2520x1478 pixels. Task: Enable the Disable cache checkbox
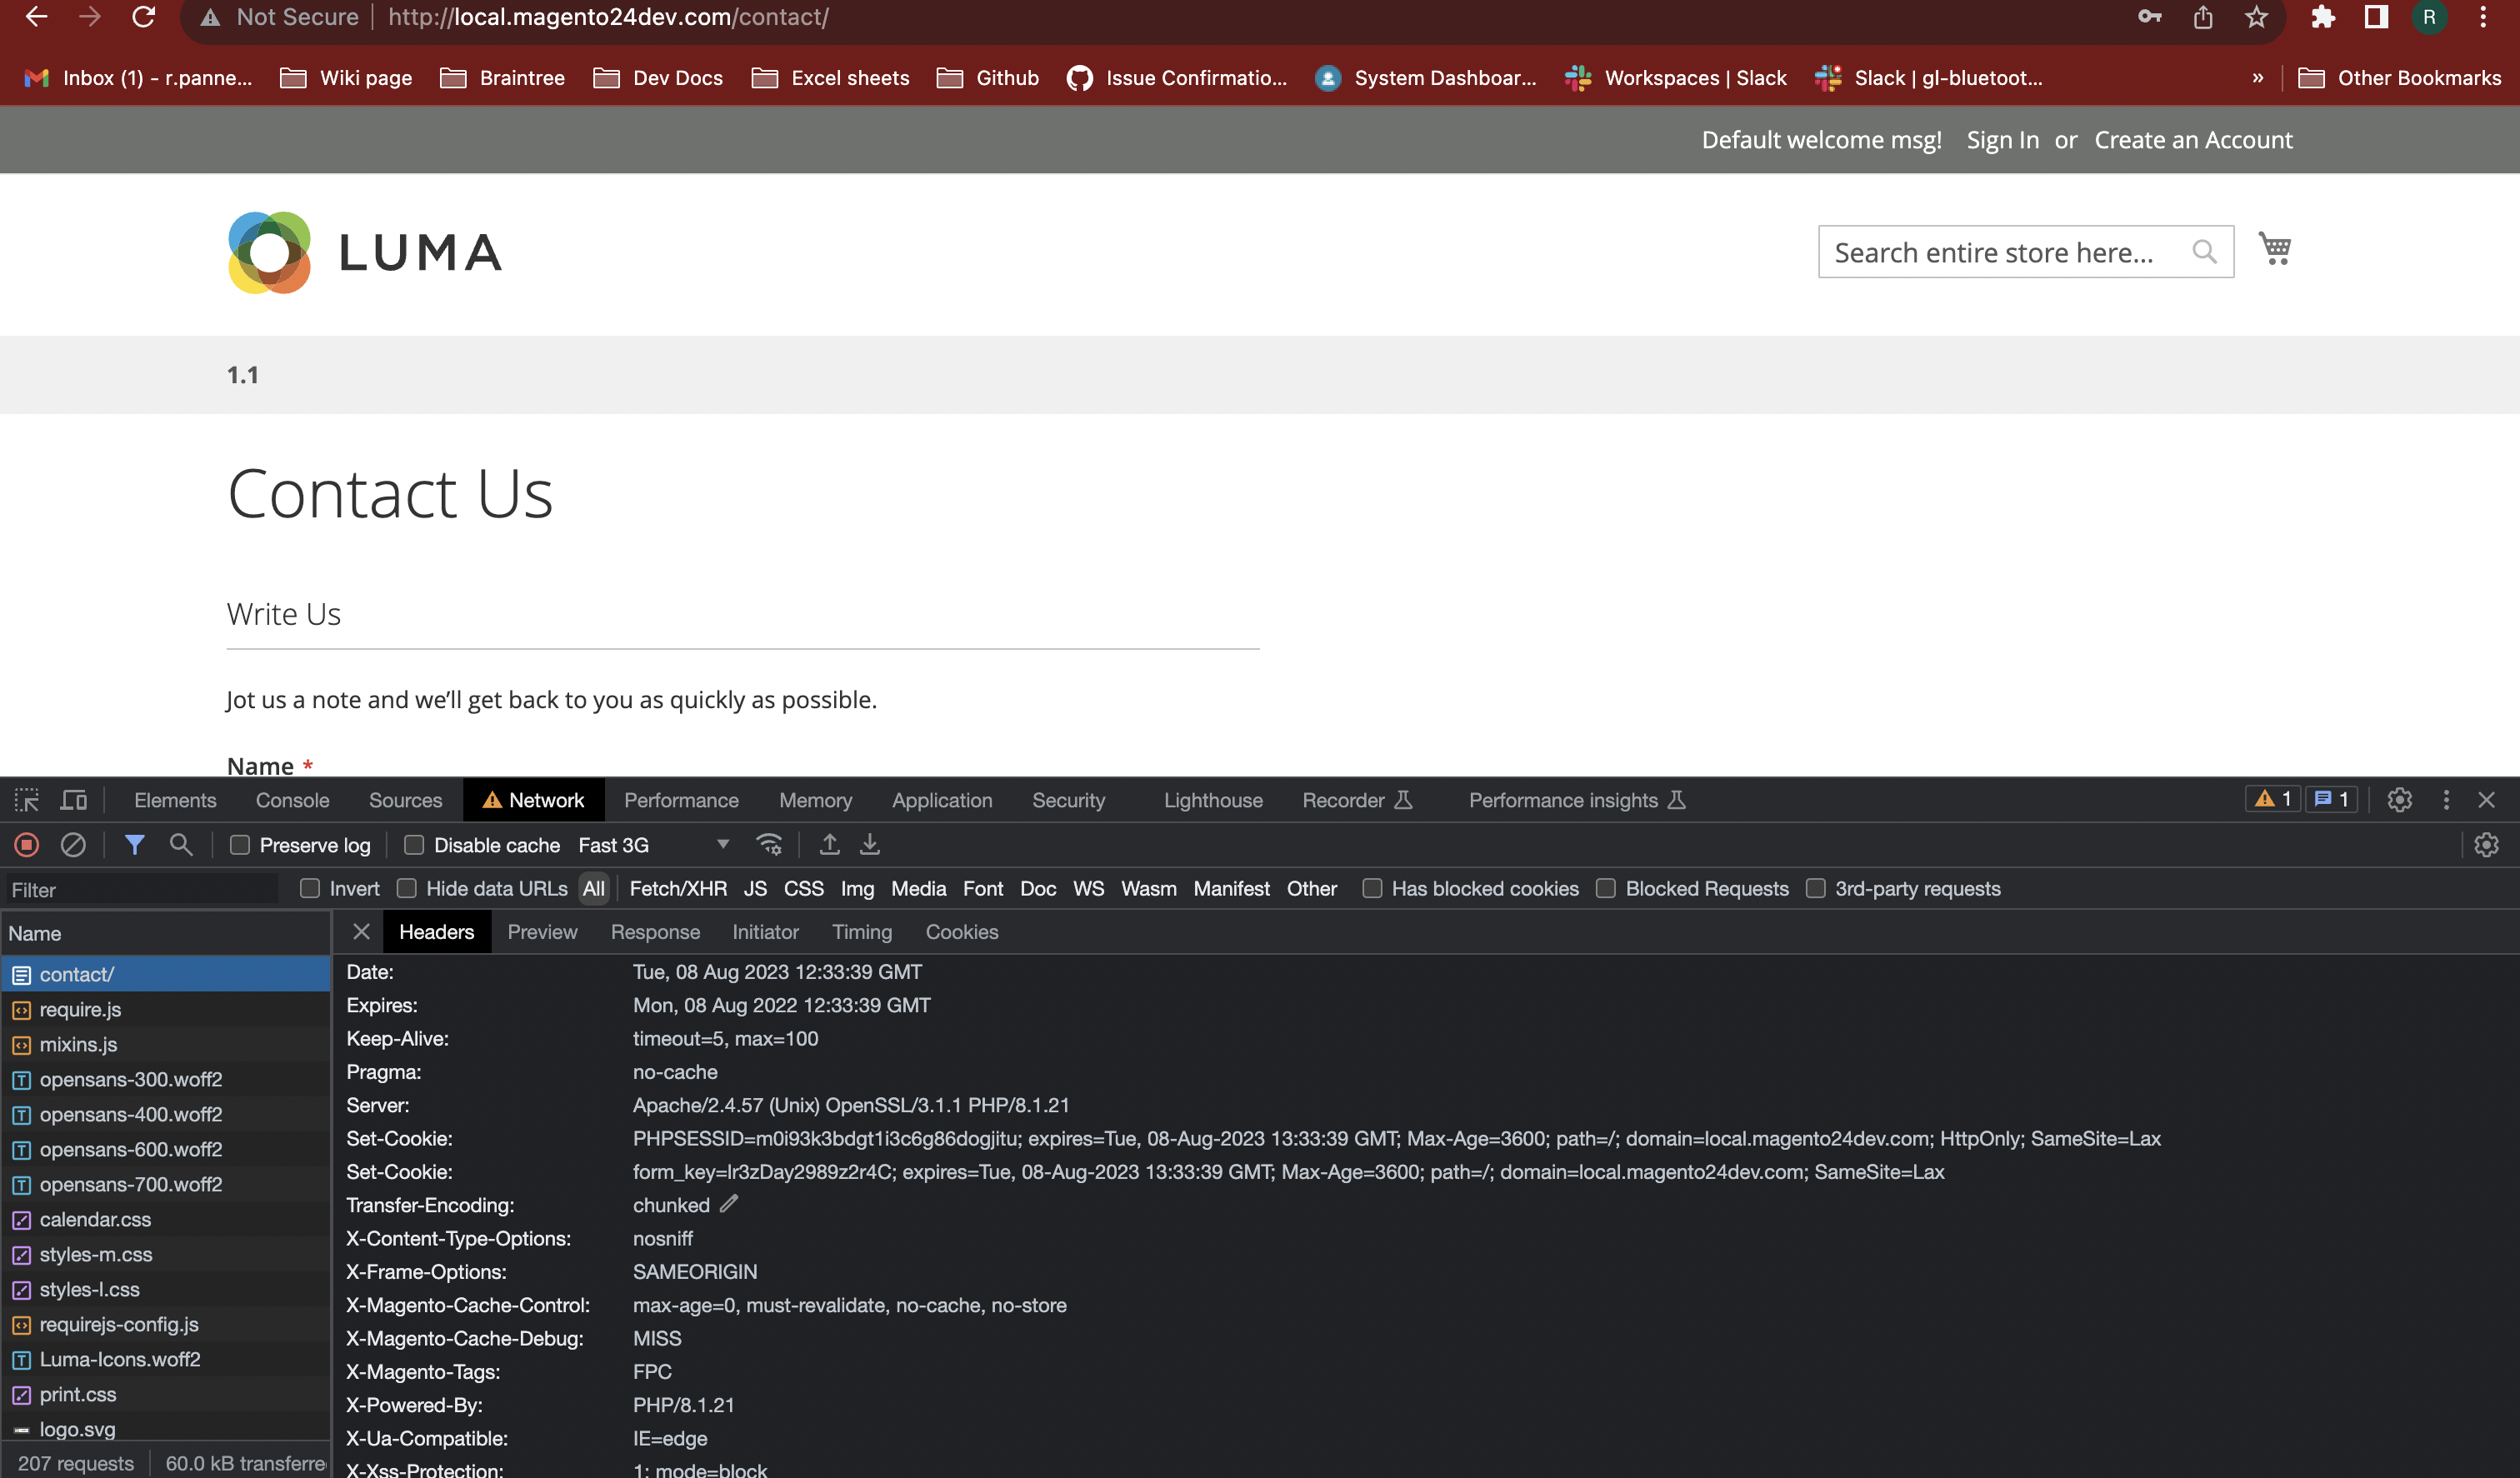pos(413,845)
